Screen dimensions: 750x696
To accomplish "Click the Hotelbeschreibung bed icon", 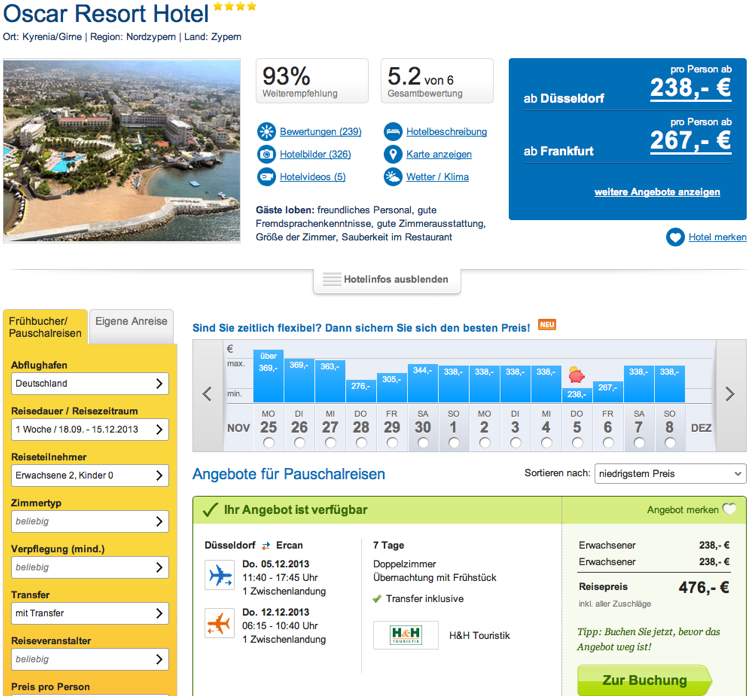I will (x=393, y=131).
